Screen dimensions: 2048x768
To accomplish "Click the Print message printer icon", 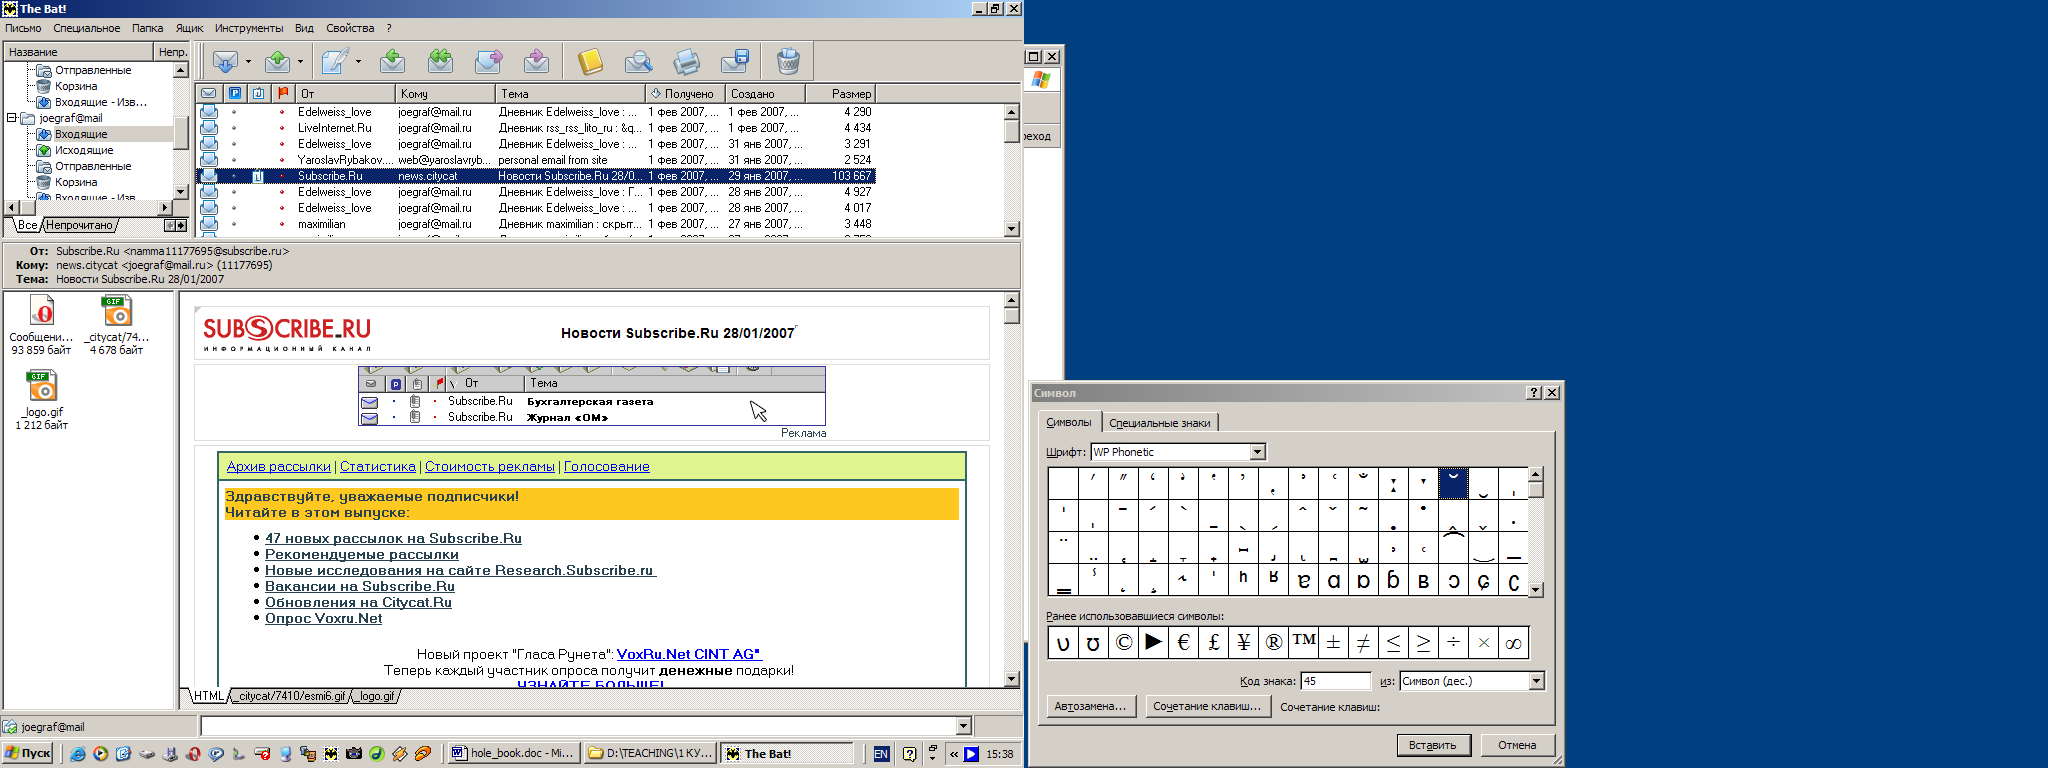I will point(686,62).
